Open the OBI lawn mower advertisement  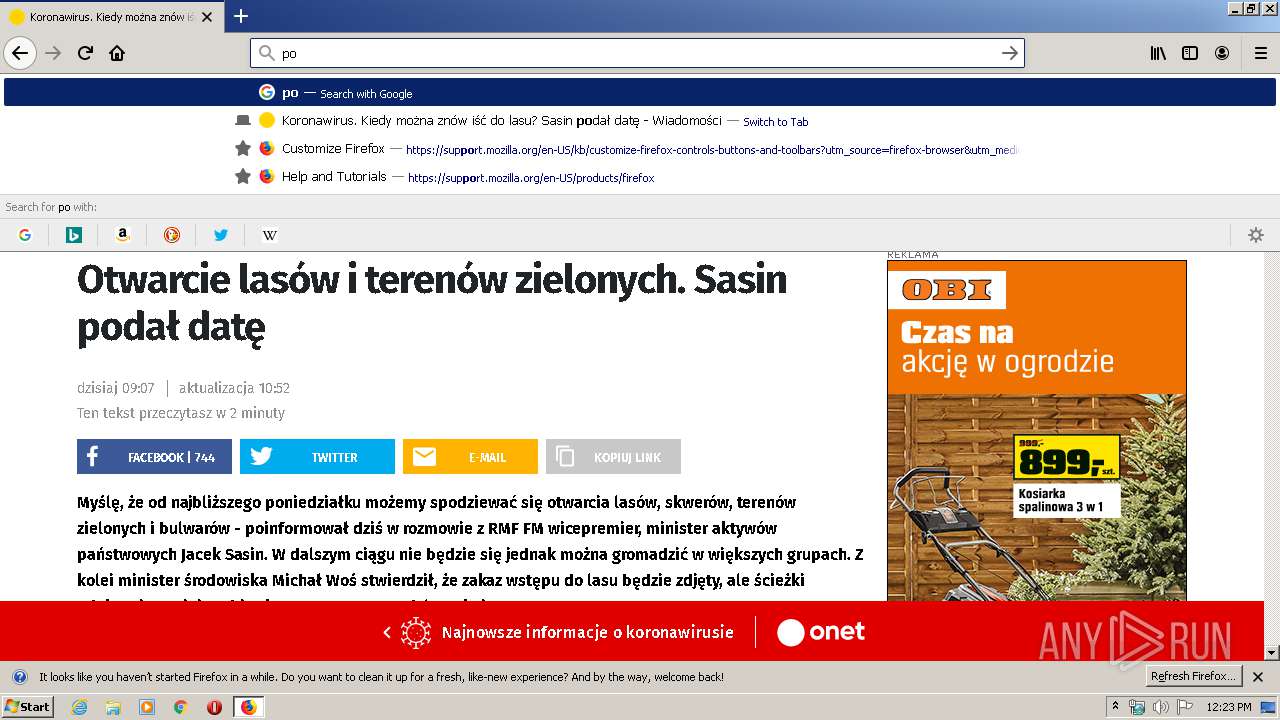1036,430
